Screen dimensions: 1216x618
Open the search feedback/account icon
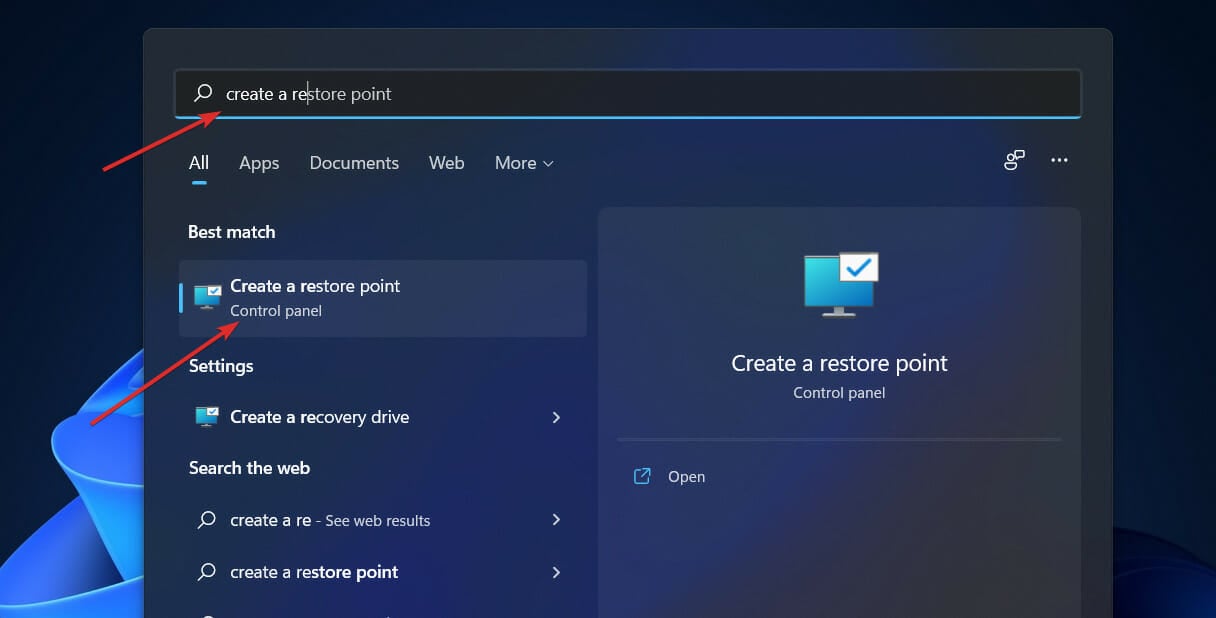point(1014,161)
